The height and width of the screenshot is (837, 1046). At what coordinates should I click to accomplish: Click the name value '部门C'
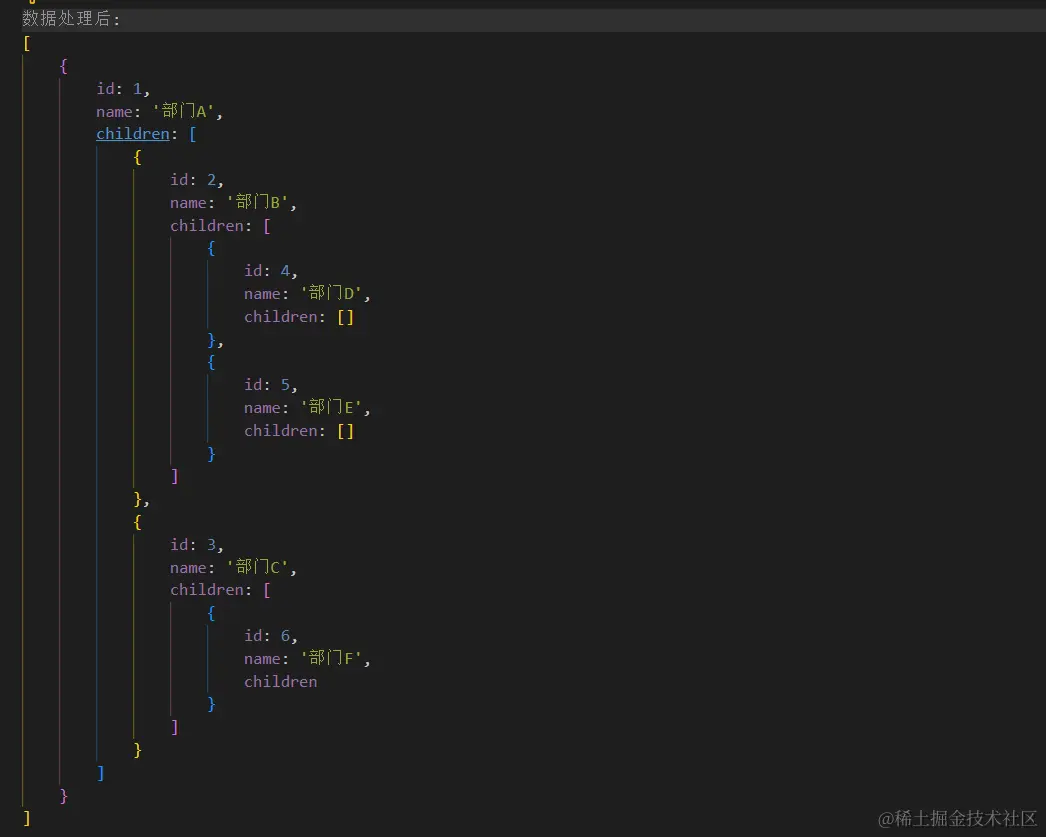[258, 568]
